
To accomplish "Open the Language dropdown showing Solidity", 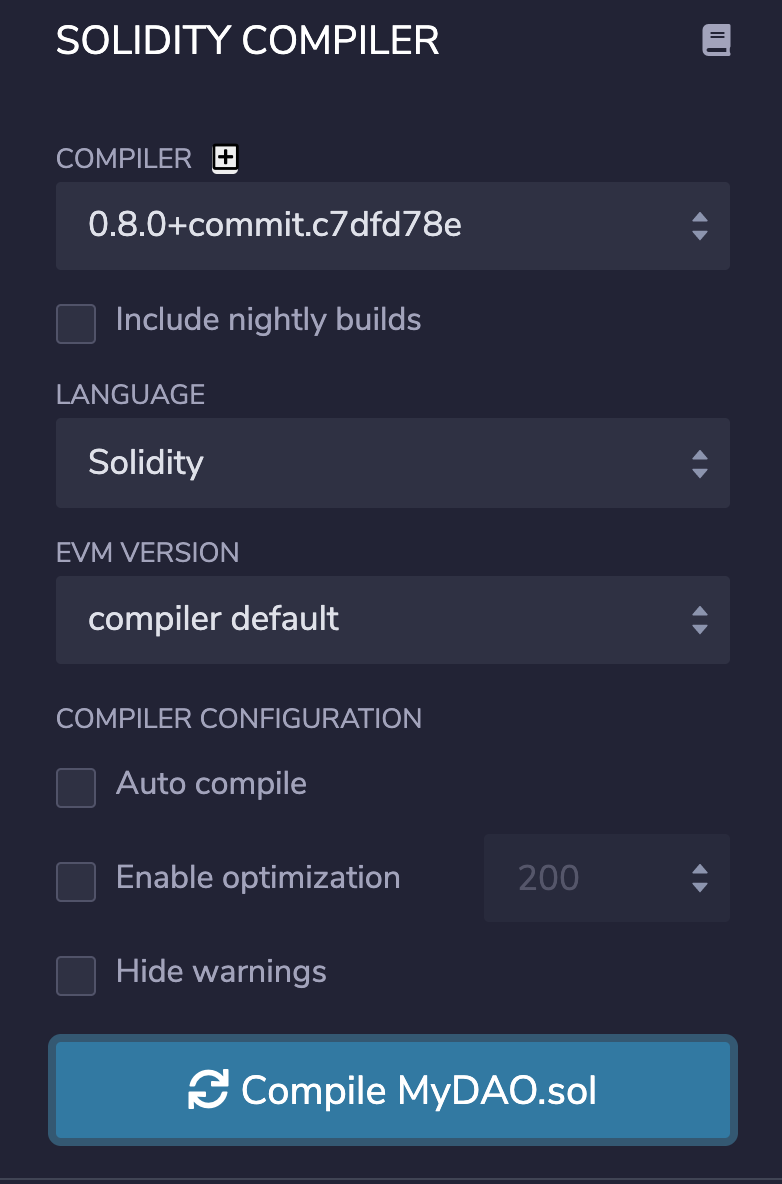I will [393, 463].
